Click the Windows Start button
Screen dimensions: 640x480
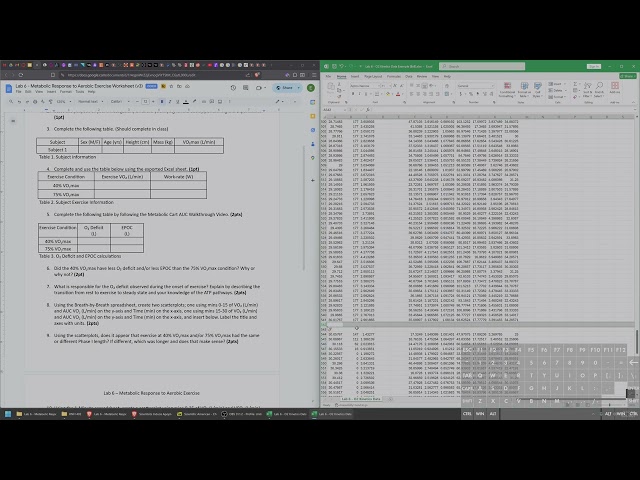click(8, 414)
